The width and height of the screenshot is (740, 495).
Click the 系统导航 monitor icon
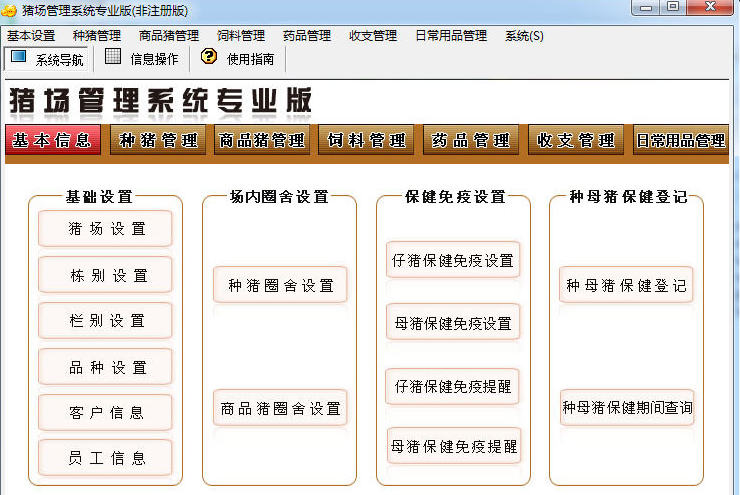18,57
